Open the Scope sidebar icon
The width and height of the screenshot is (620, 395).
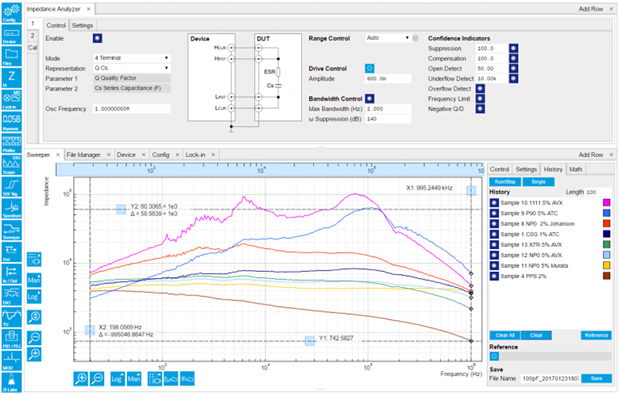[x=12, y=165]
